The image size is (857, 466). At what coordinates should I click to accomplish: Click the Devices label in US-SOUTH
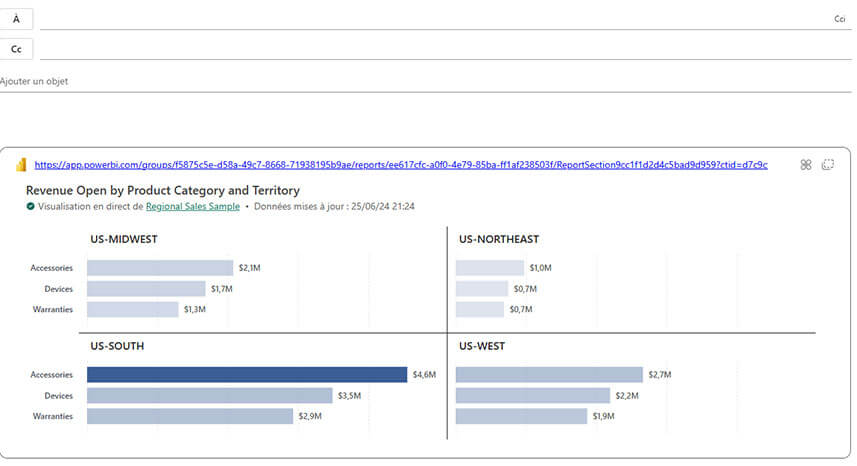coord(58,396)
